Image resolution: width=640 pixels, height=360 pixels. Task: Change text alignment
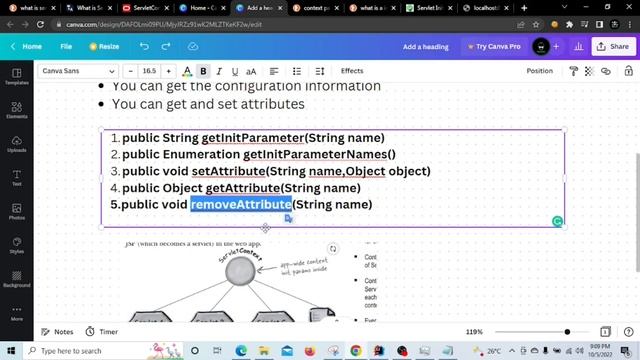[x=274, y=71]
